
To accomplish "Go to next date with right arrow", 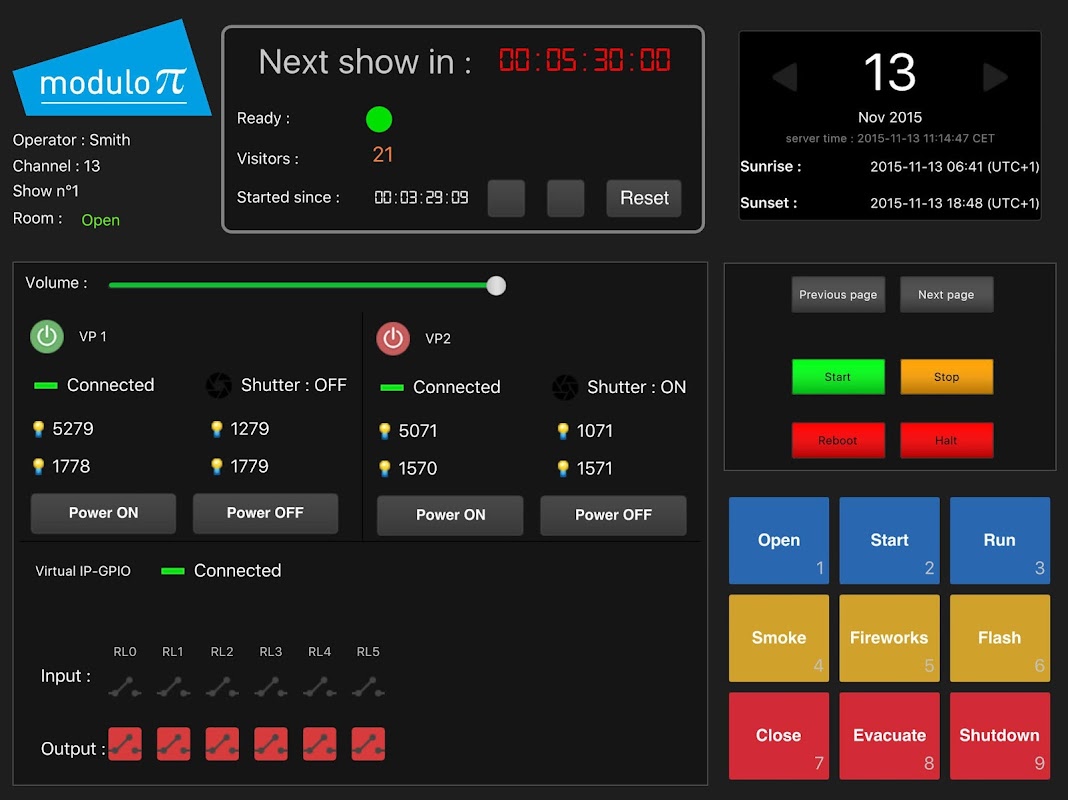I will coord(995,76).
